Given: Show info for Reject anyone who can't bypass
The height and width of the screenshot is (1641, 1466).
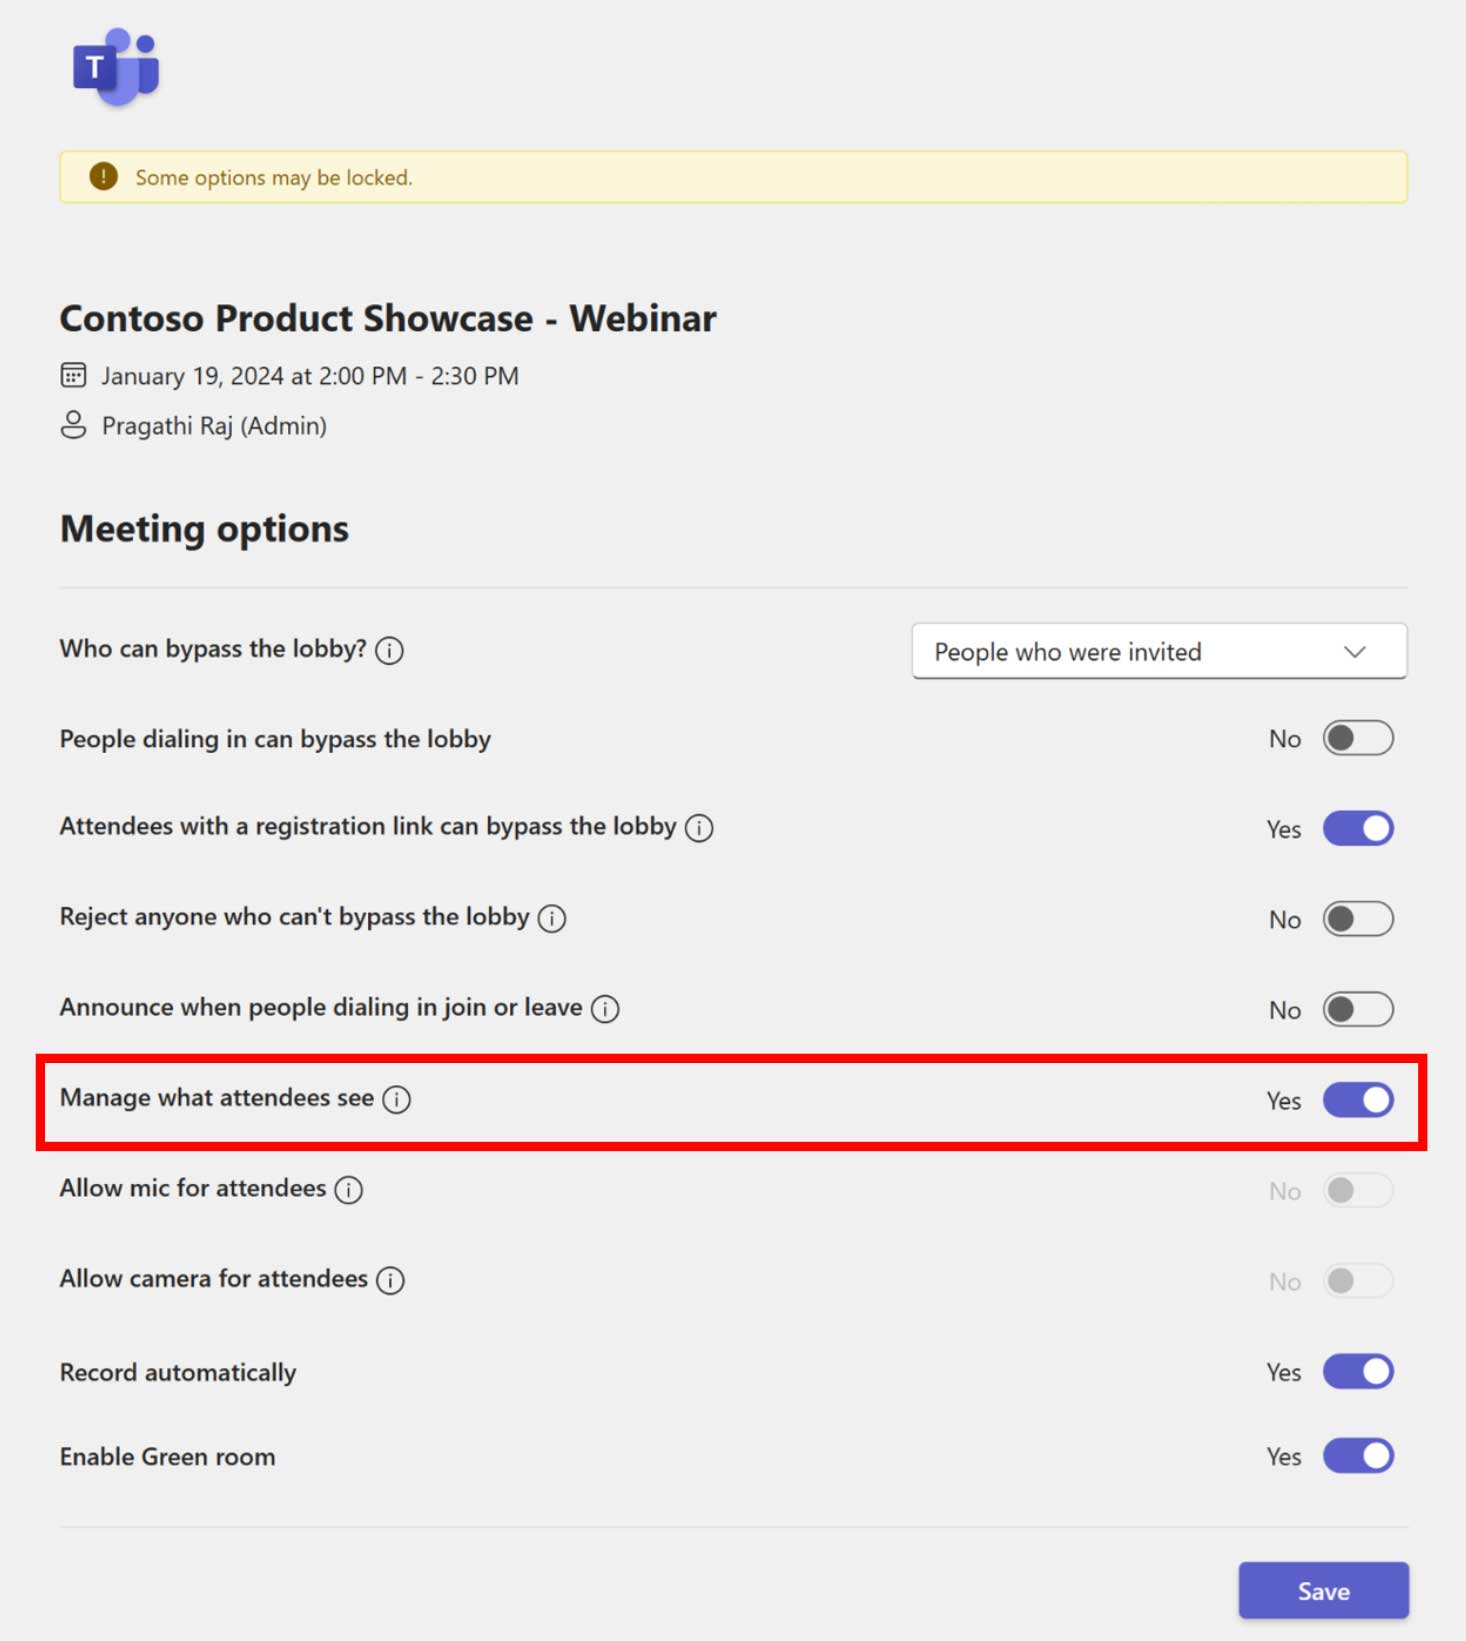Looking at the screenshot, I should click(x=551, y=918).
